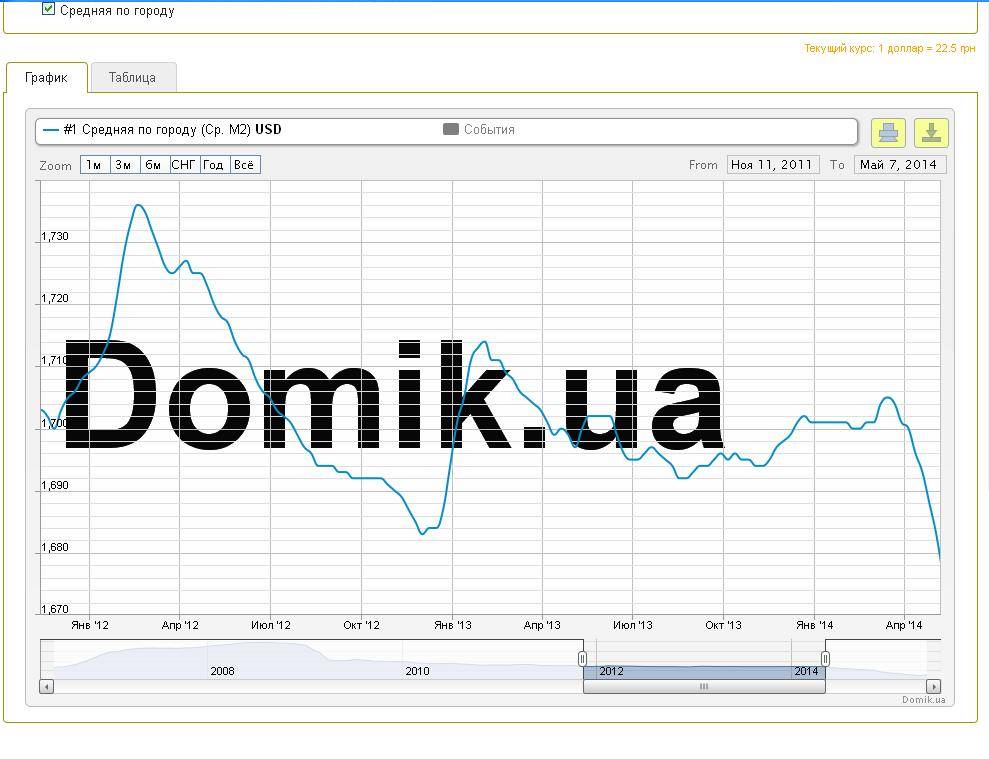Click the navigator scrollbar thumb
Viewport: 989px width, 759px height.
coord(704,686)
